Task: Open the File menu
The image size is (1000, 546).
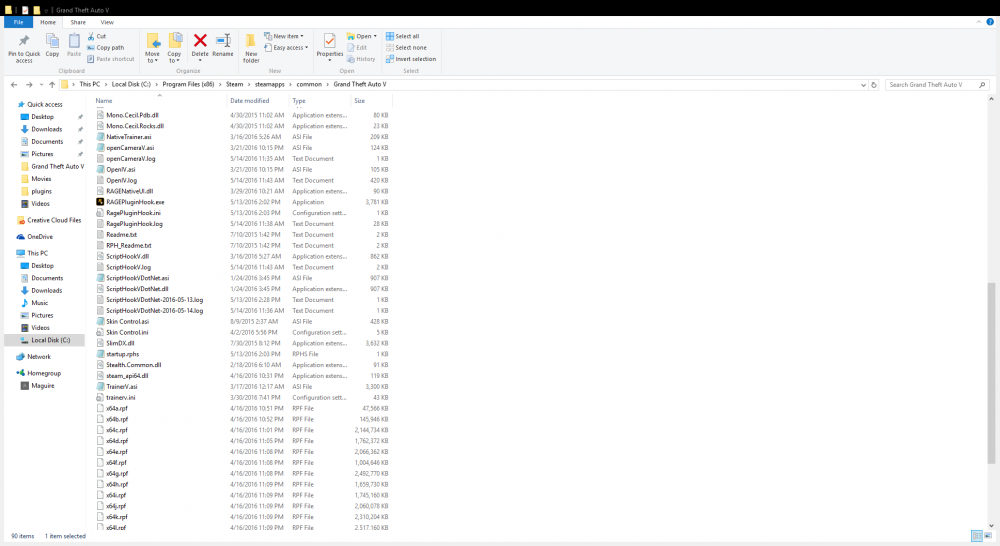Action: tap(18, 22)
